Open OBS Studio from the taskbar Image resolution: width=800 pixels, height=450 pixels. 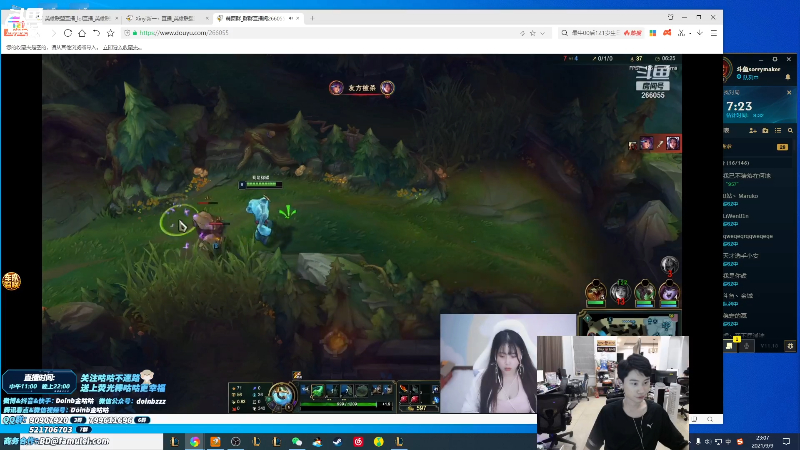pos(236,442)
